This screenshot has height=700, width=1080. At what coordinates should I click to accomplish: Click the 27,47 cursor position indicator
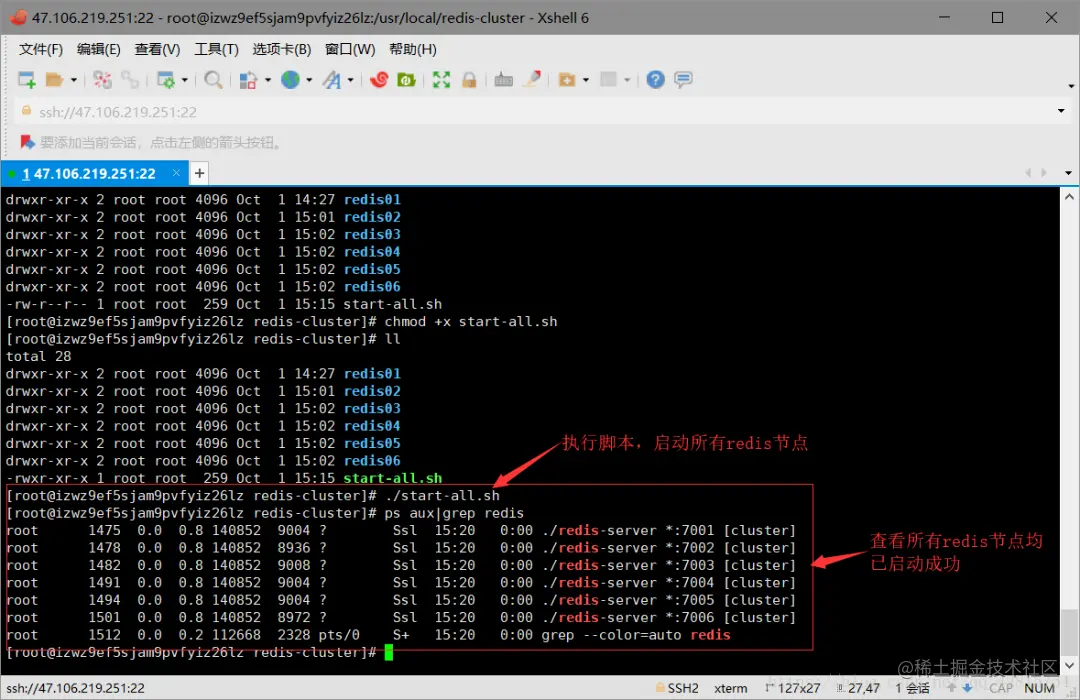pos(858,688)
